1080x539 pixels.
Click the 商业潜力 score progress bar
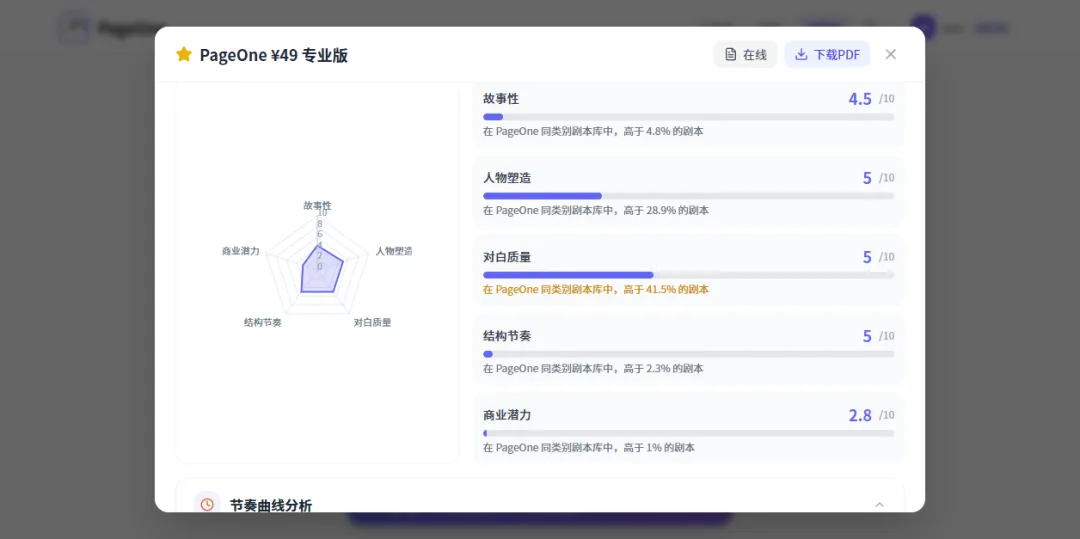[689, 433]
